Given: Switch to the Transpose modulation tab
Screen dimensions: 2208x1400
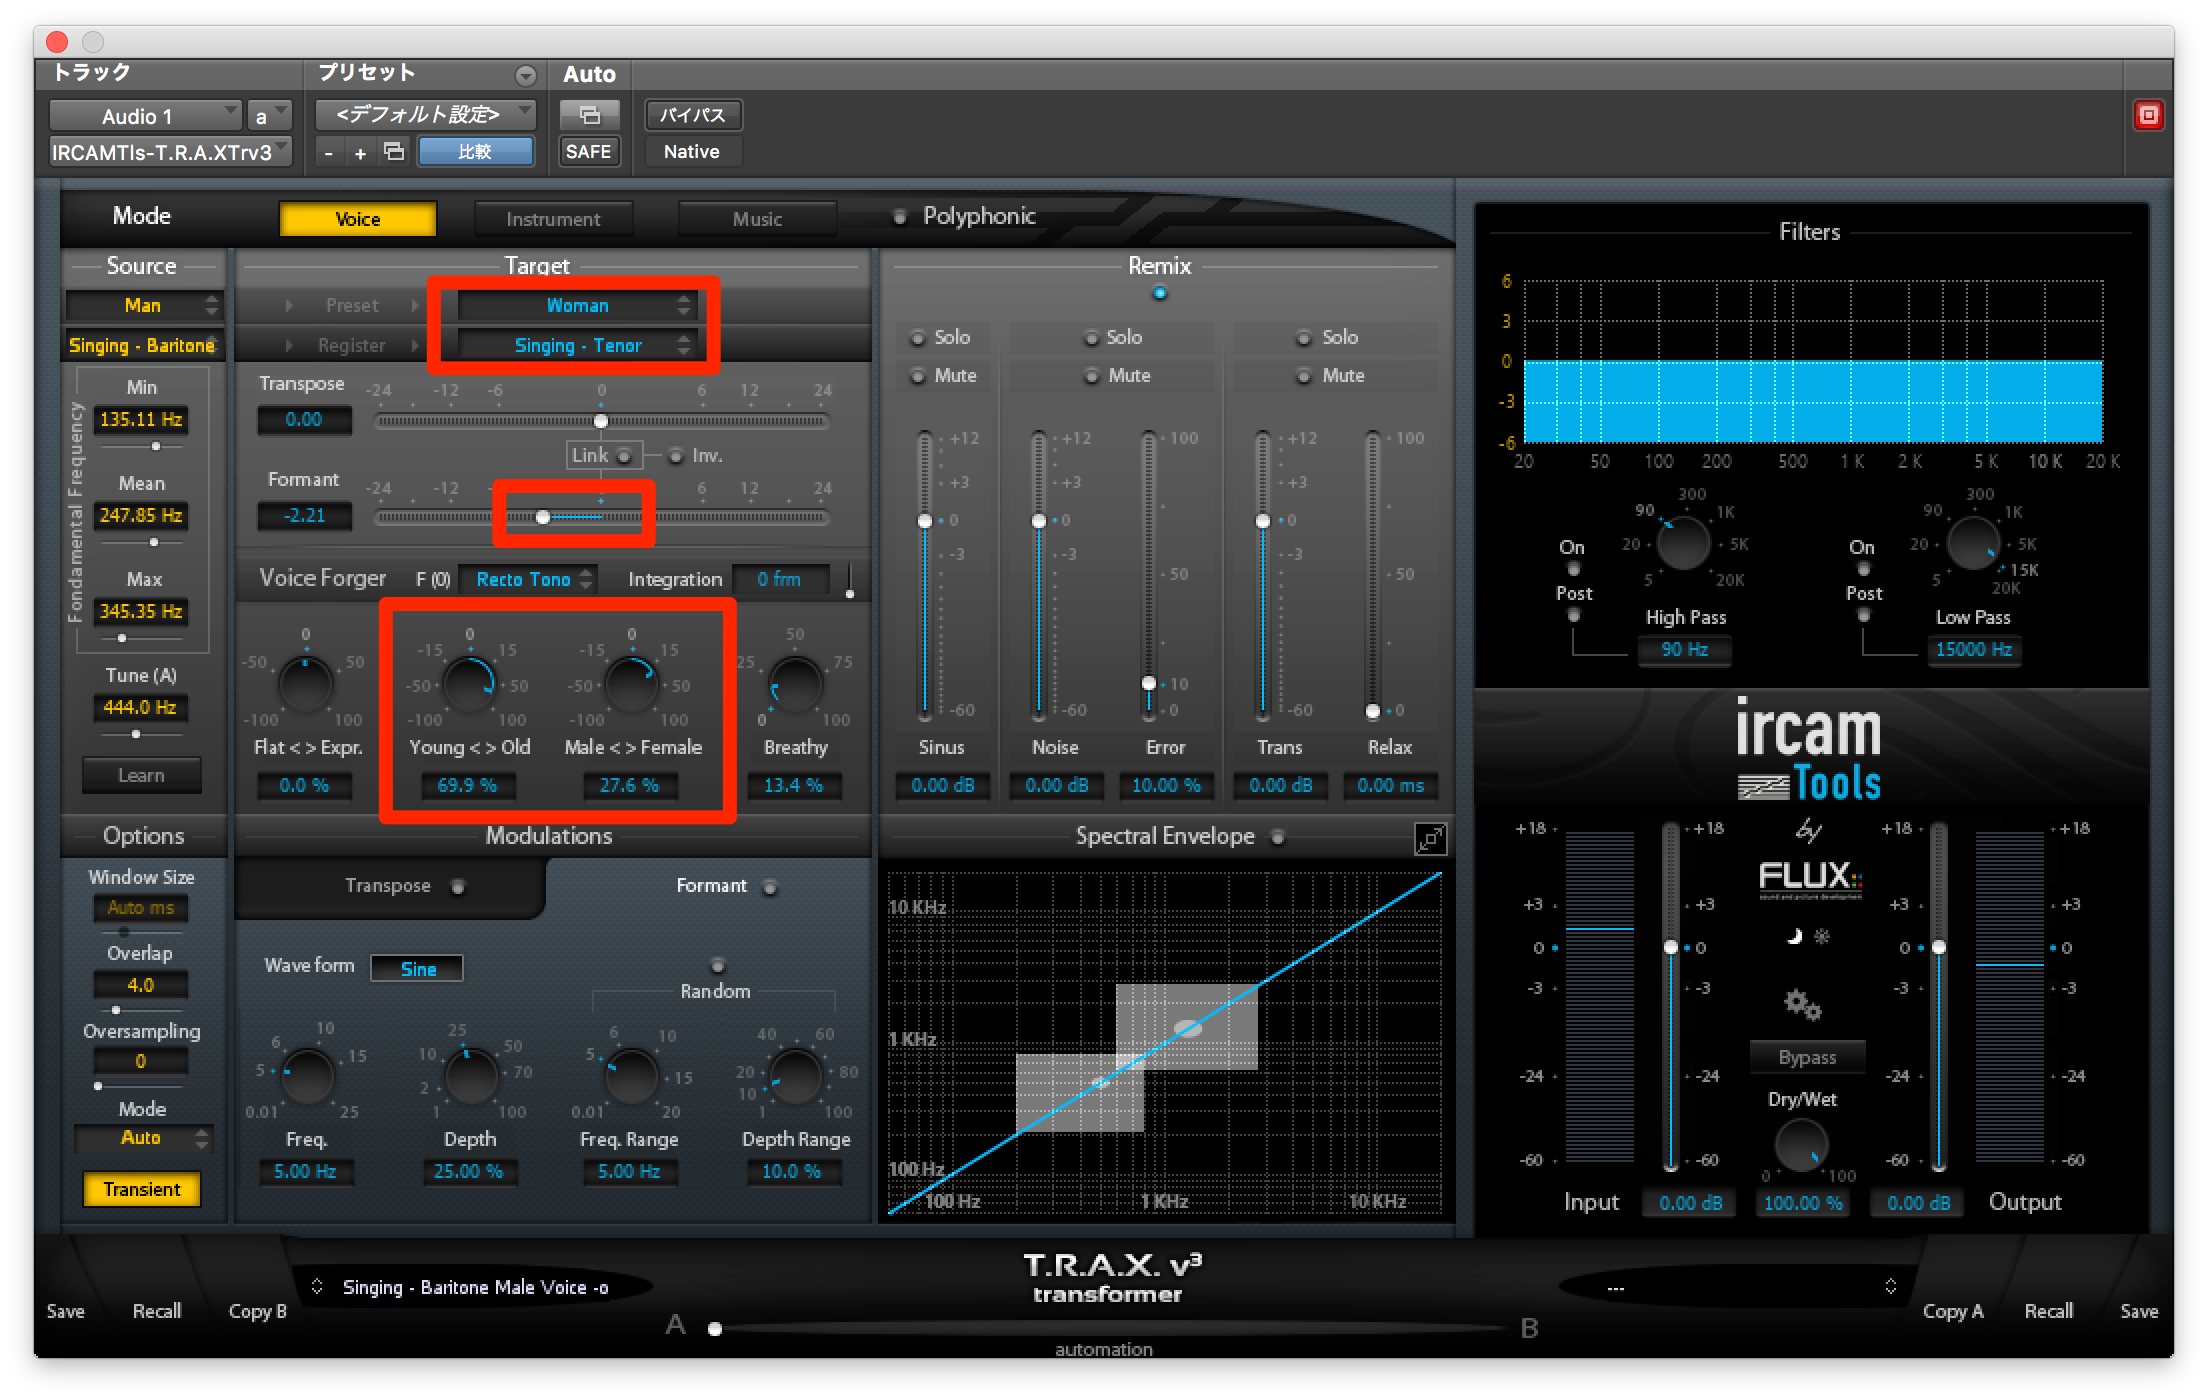Looking at the screenshot, I should (x=390, y=886).
